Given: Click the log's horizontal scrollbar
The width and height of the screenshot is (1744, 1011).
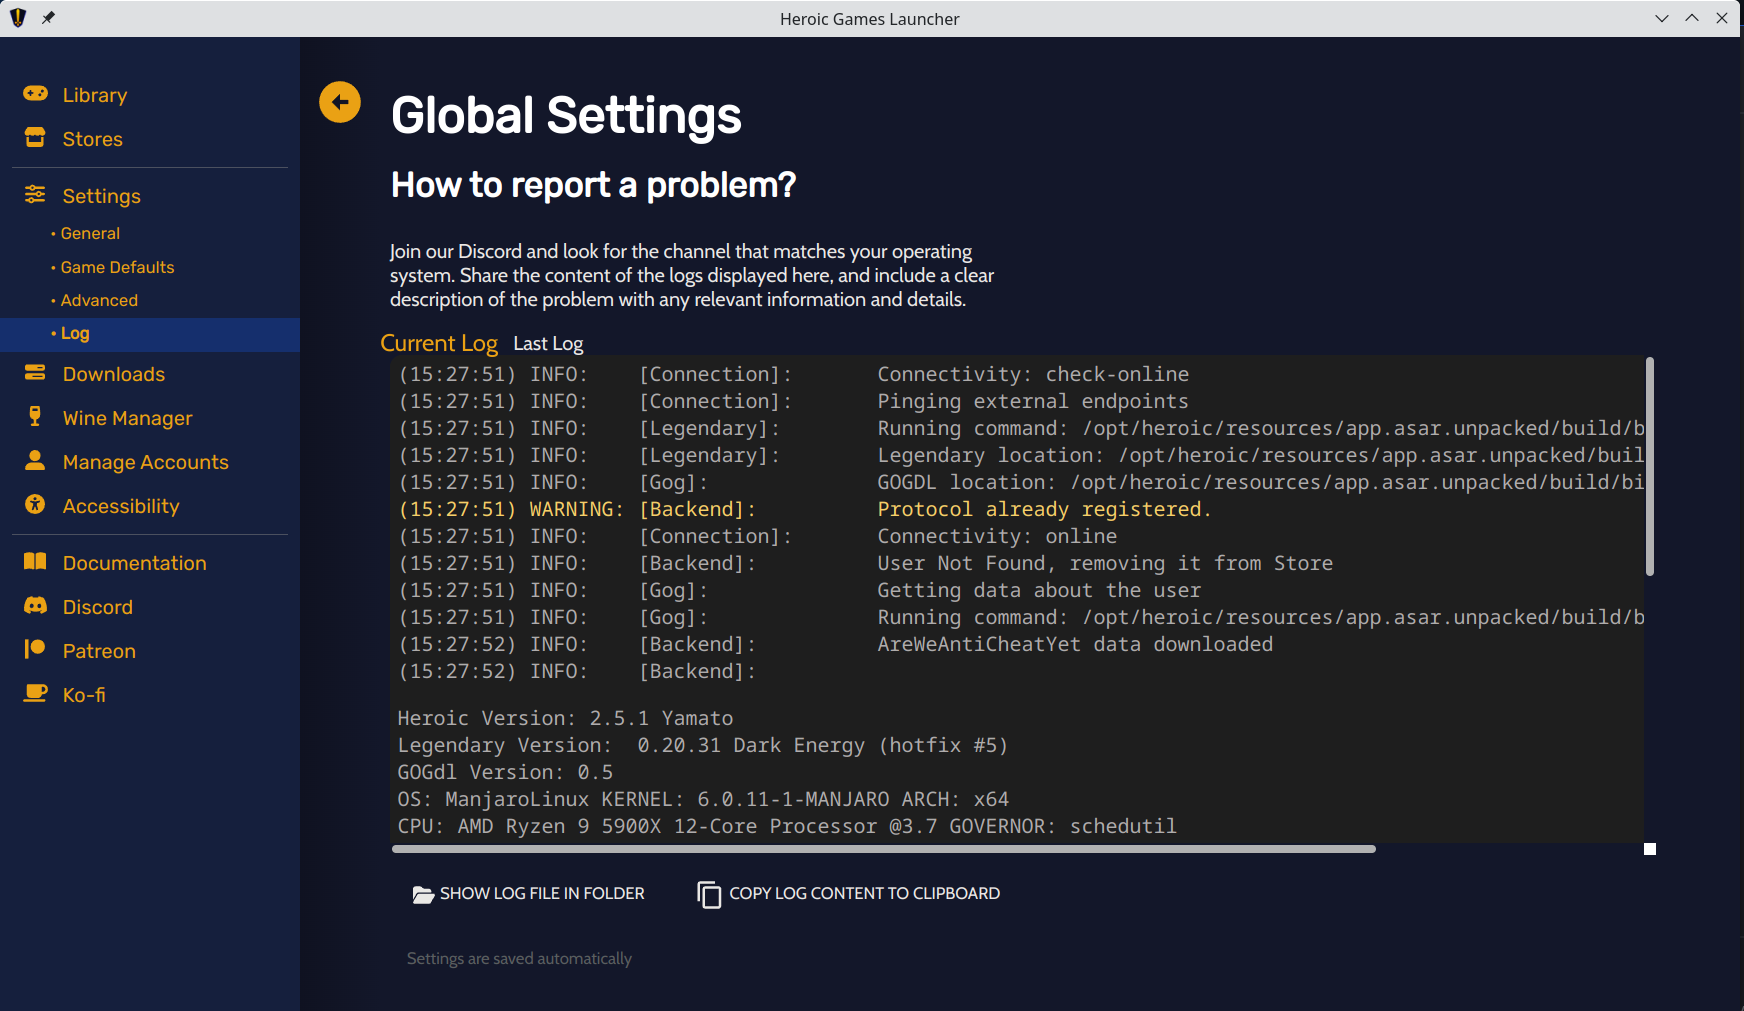Looking at the screenshot, I should 884,849.
